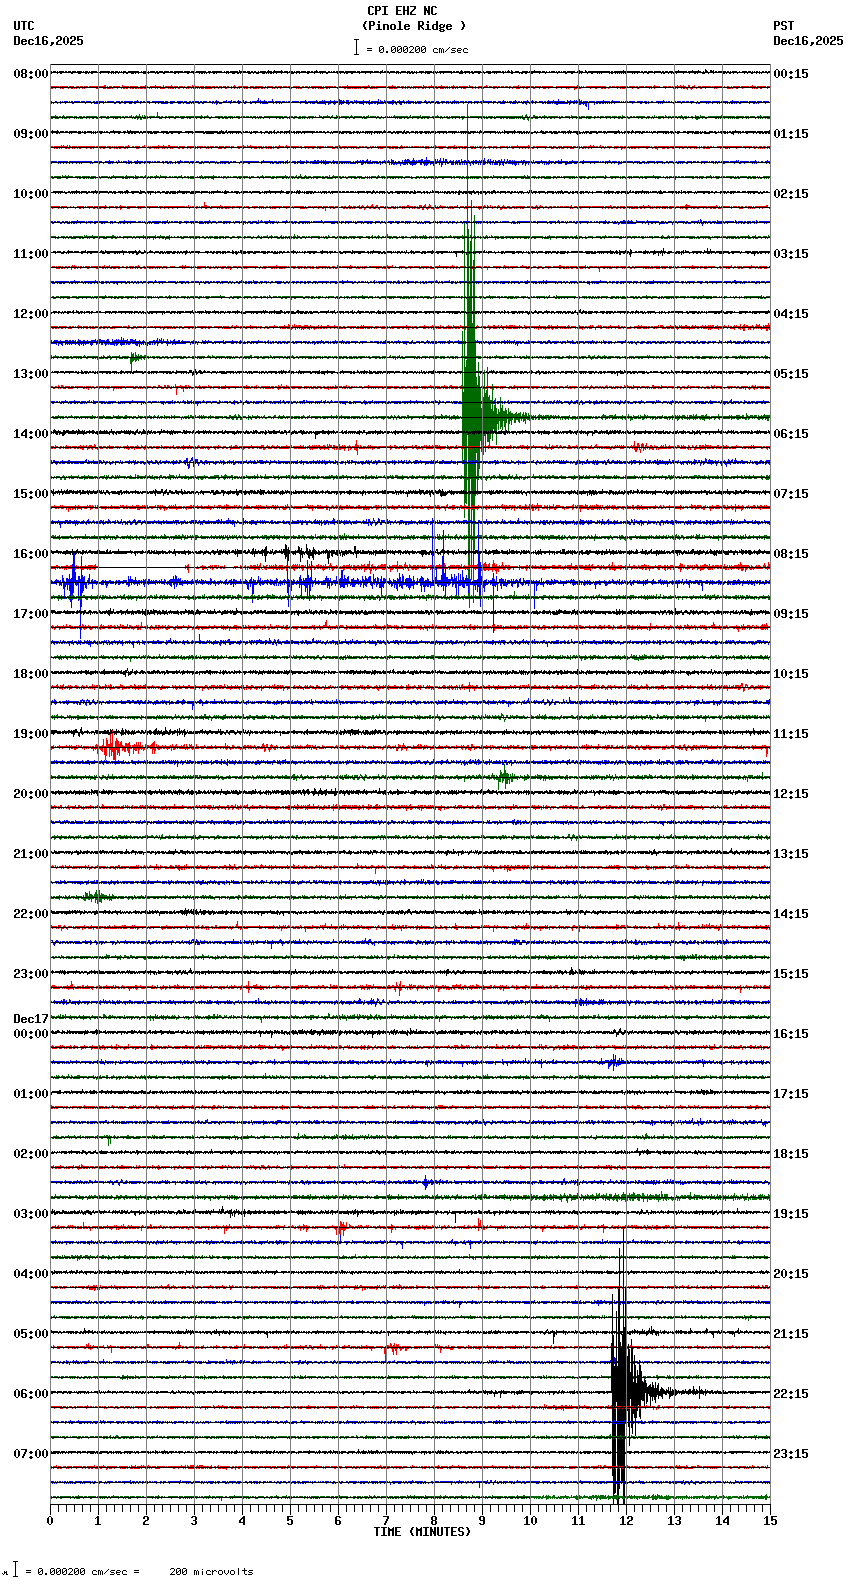Click the '08:15' PST time label
Image resolution: width=850 pixels, height=1584 pixels.
(791, 554)
